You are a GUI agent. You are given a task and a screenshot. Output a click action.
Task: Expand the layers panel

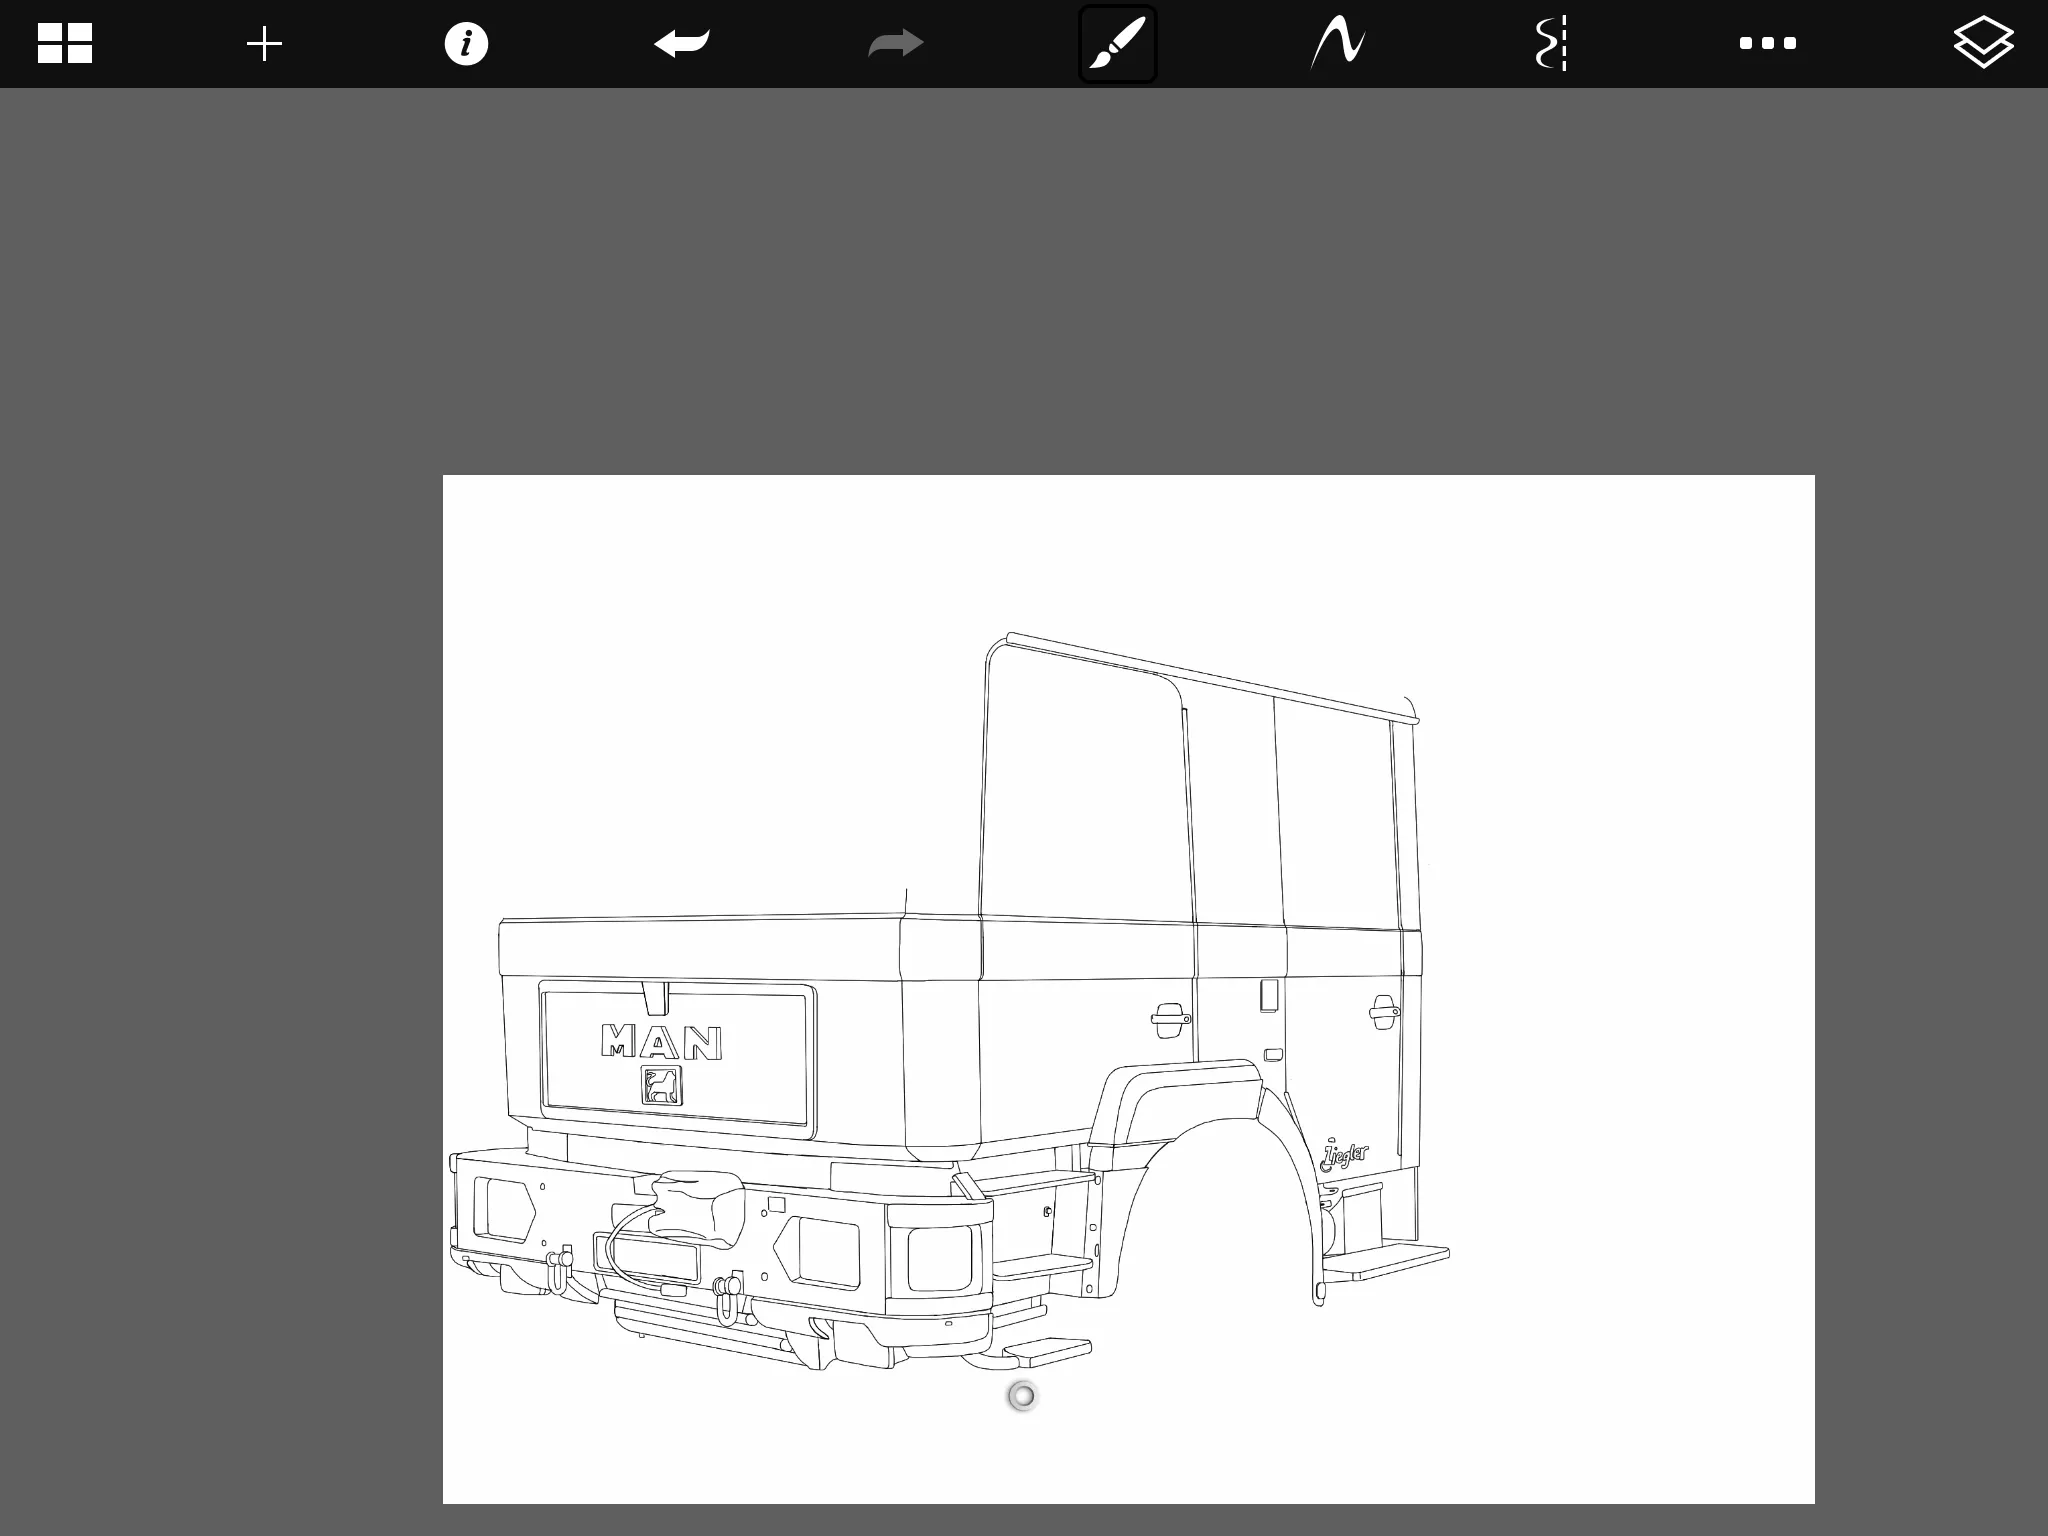tap(1983, 44)
